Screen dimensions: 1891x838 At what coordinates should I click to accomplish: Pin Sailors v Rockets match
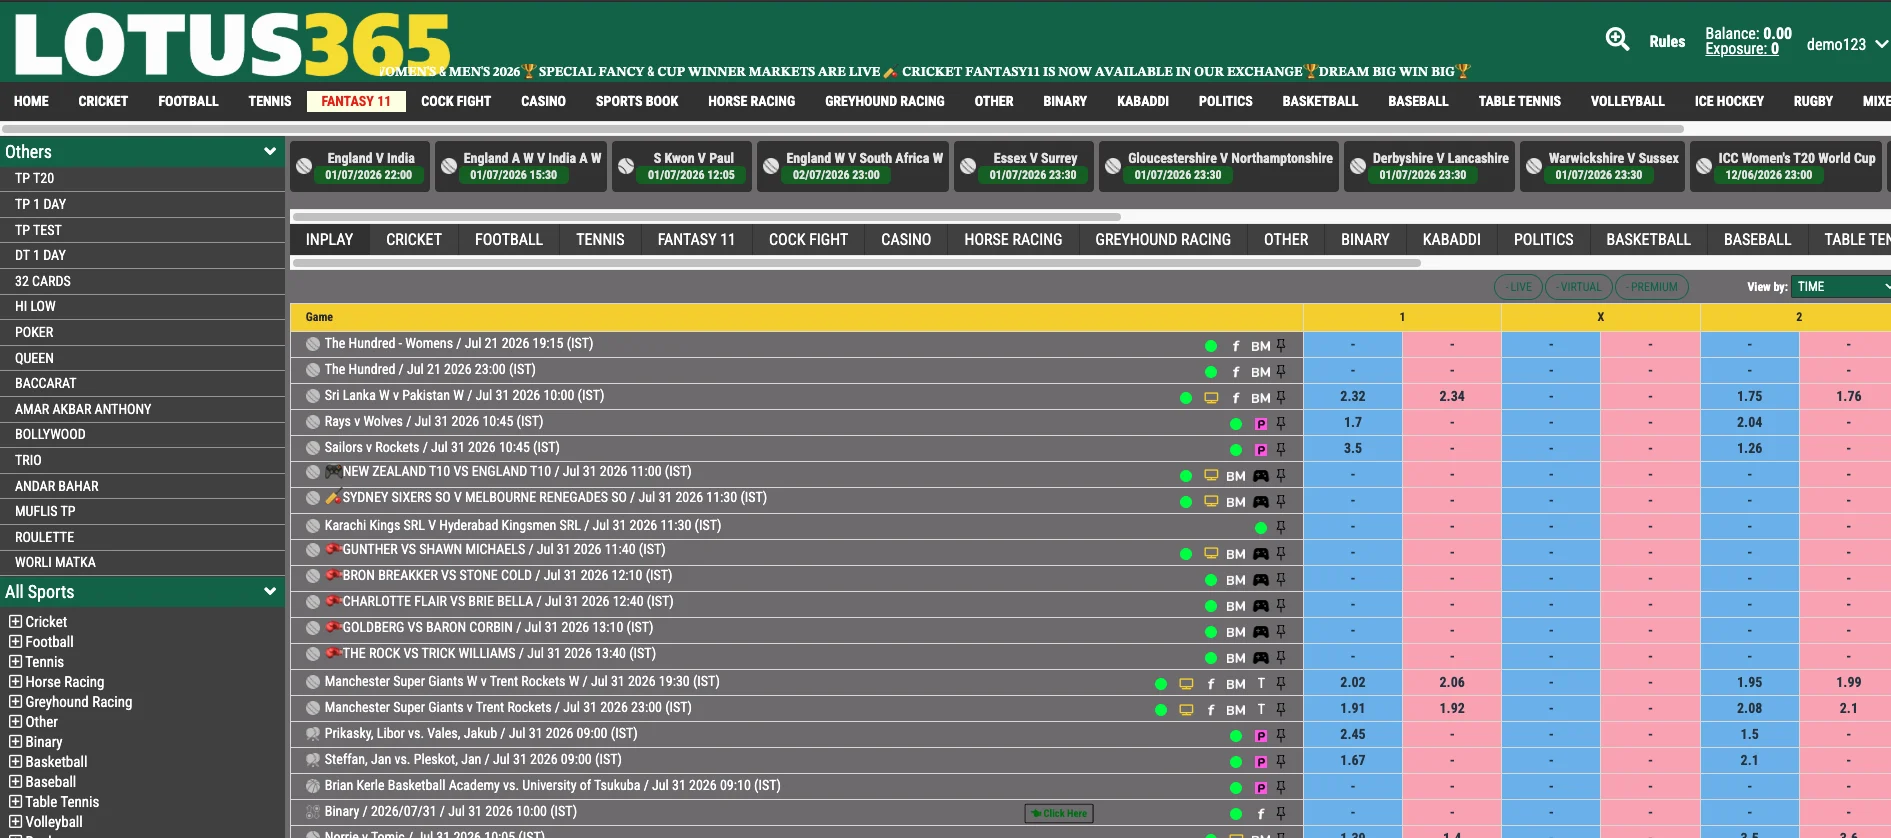[x=1281, y=449]
